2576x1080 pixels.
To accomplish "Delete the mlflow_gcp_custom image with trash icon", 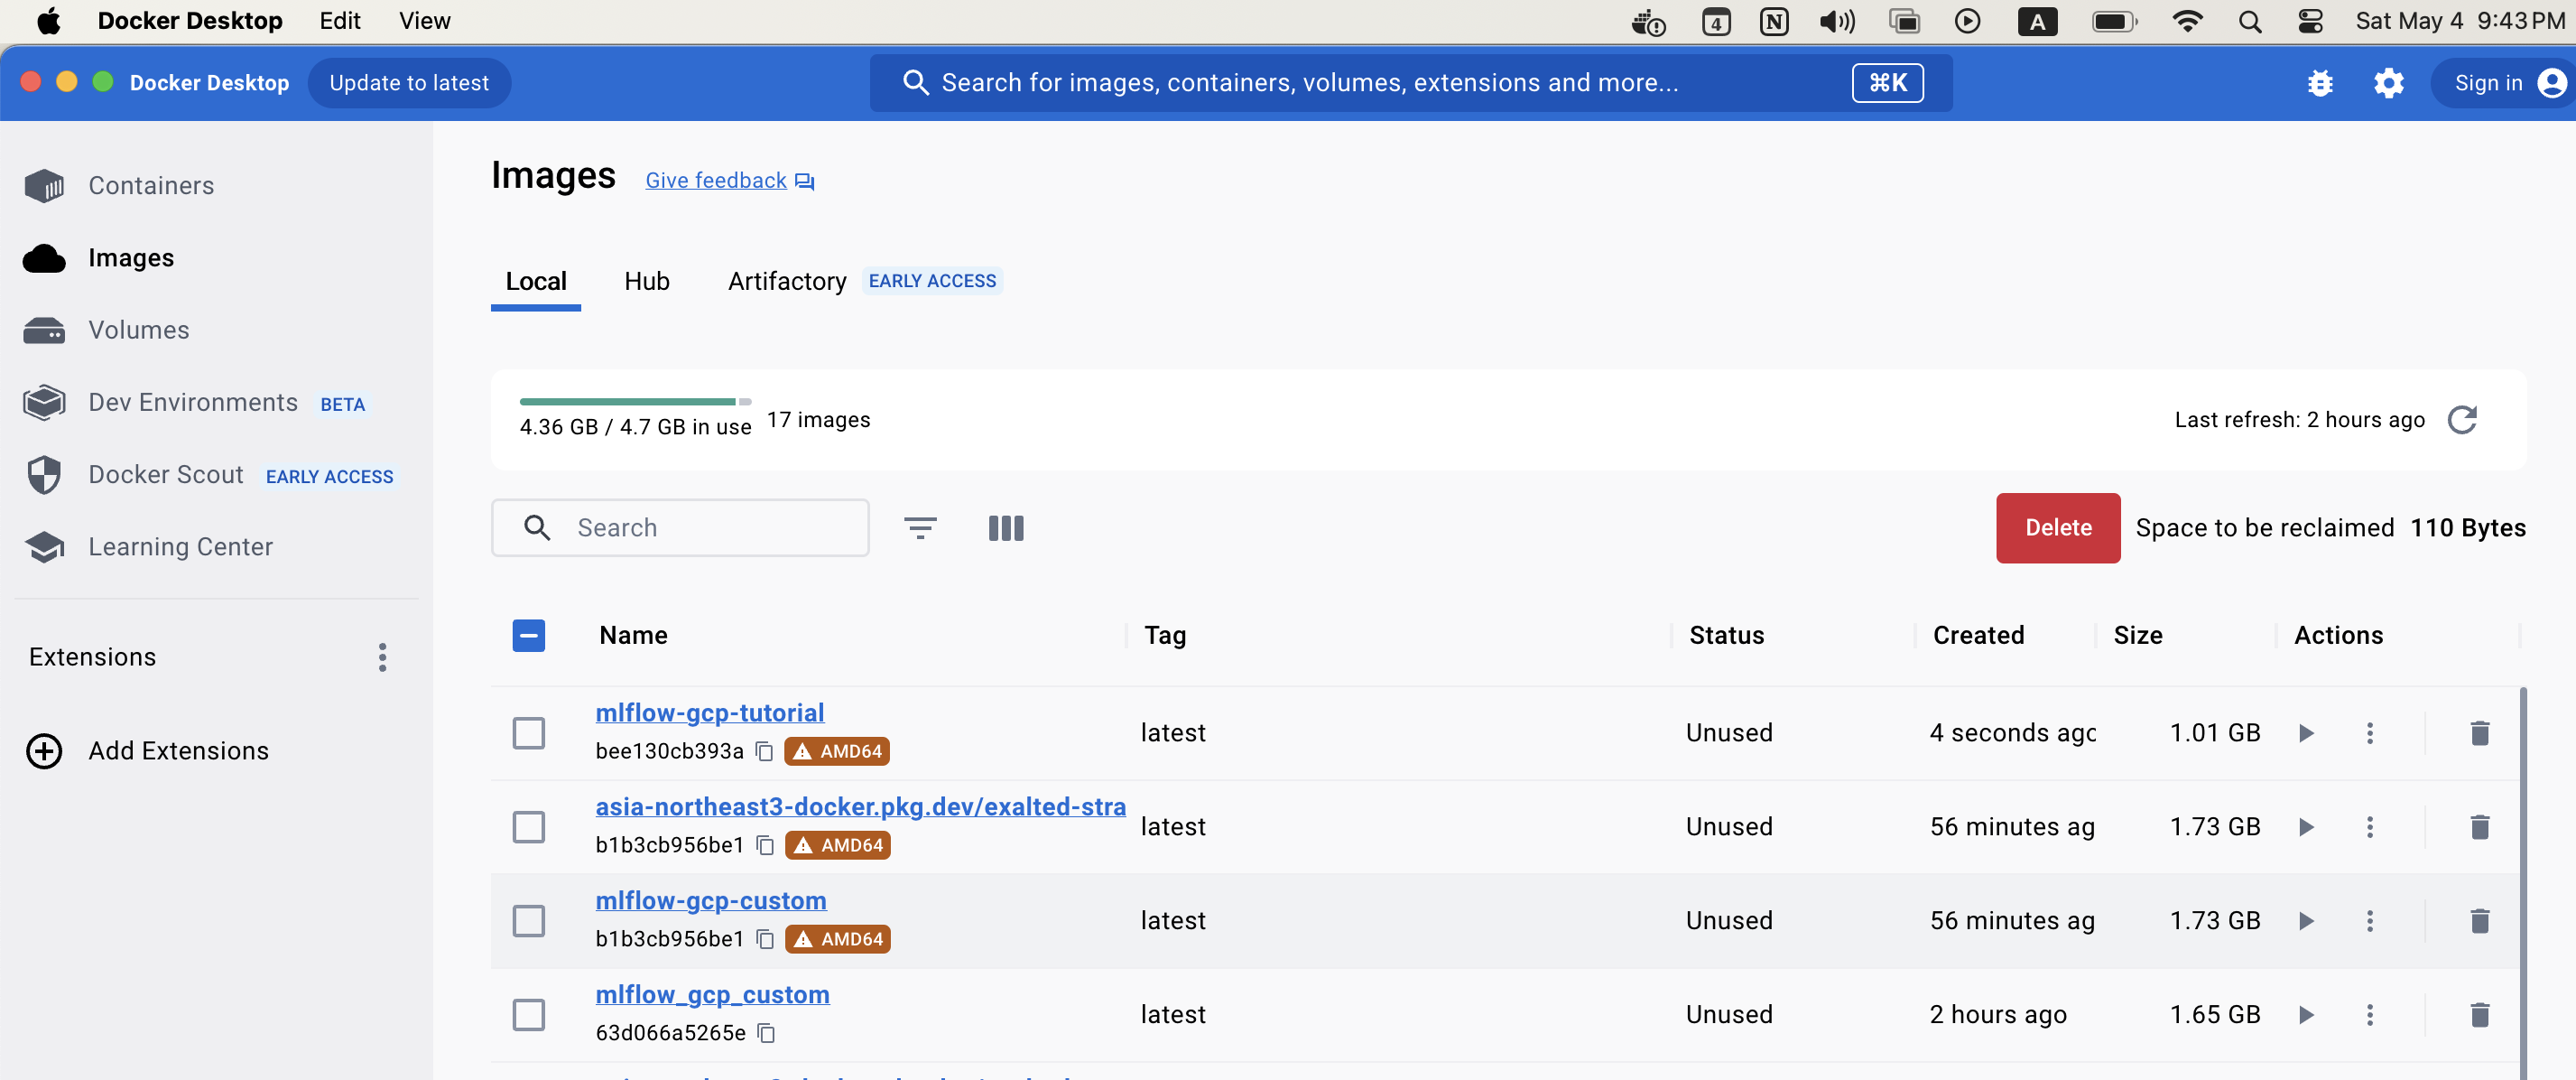I will coord(2479,1015).
